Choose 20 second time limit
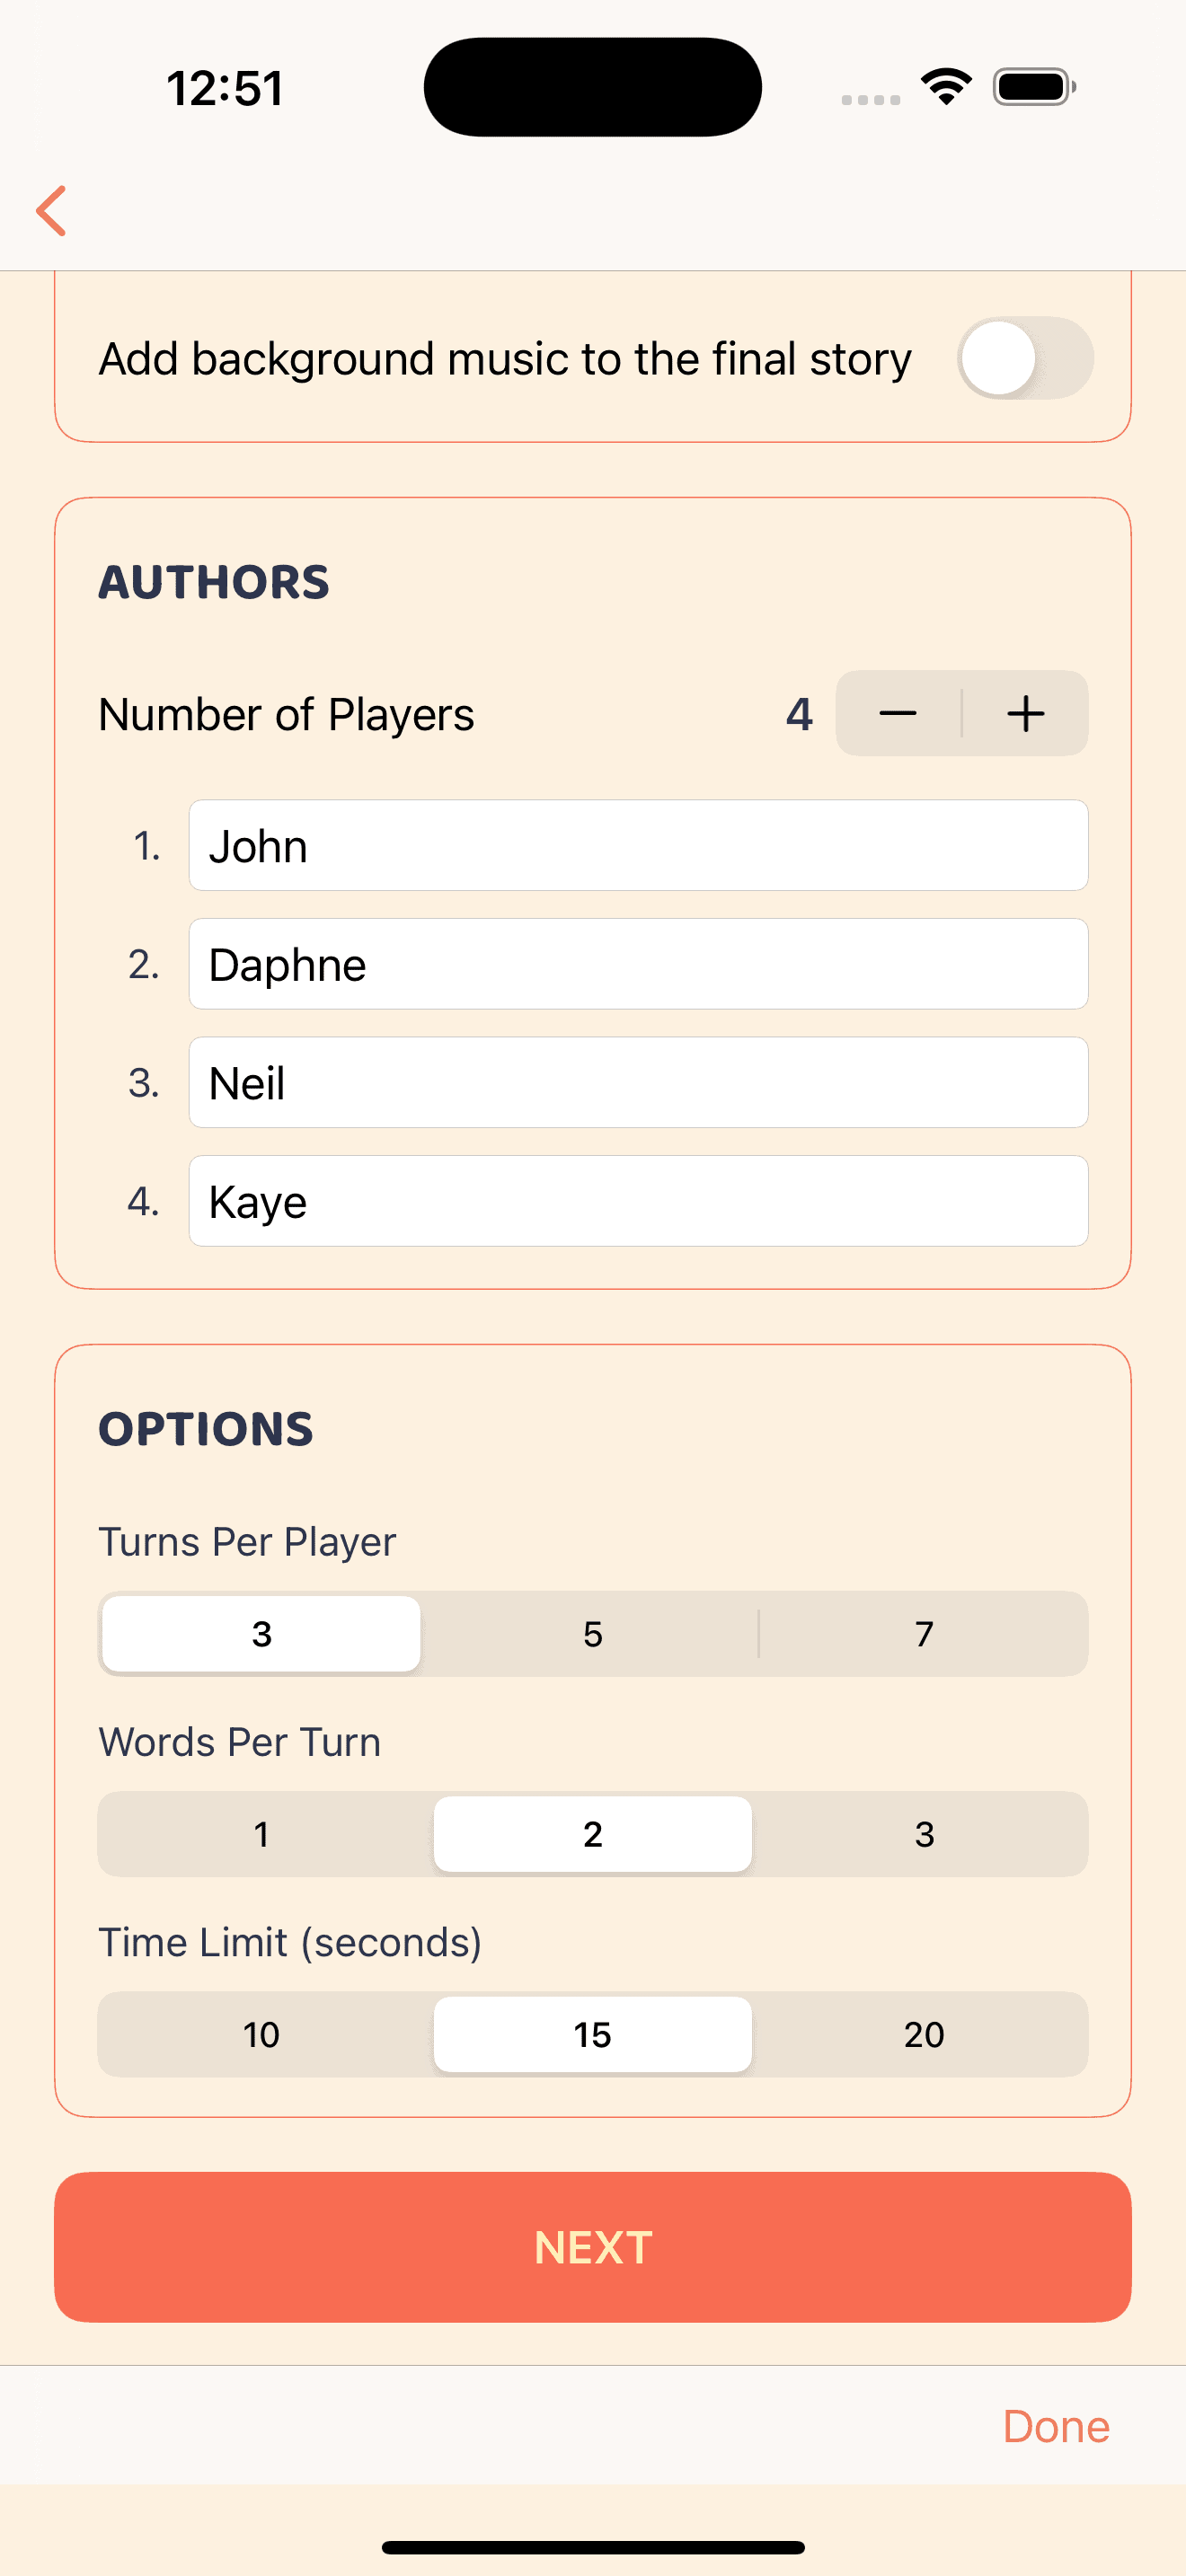 pos(924,2034)
